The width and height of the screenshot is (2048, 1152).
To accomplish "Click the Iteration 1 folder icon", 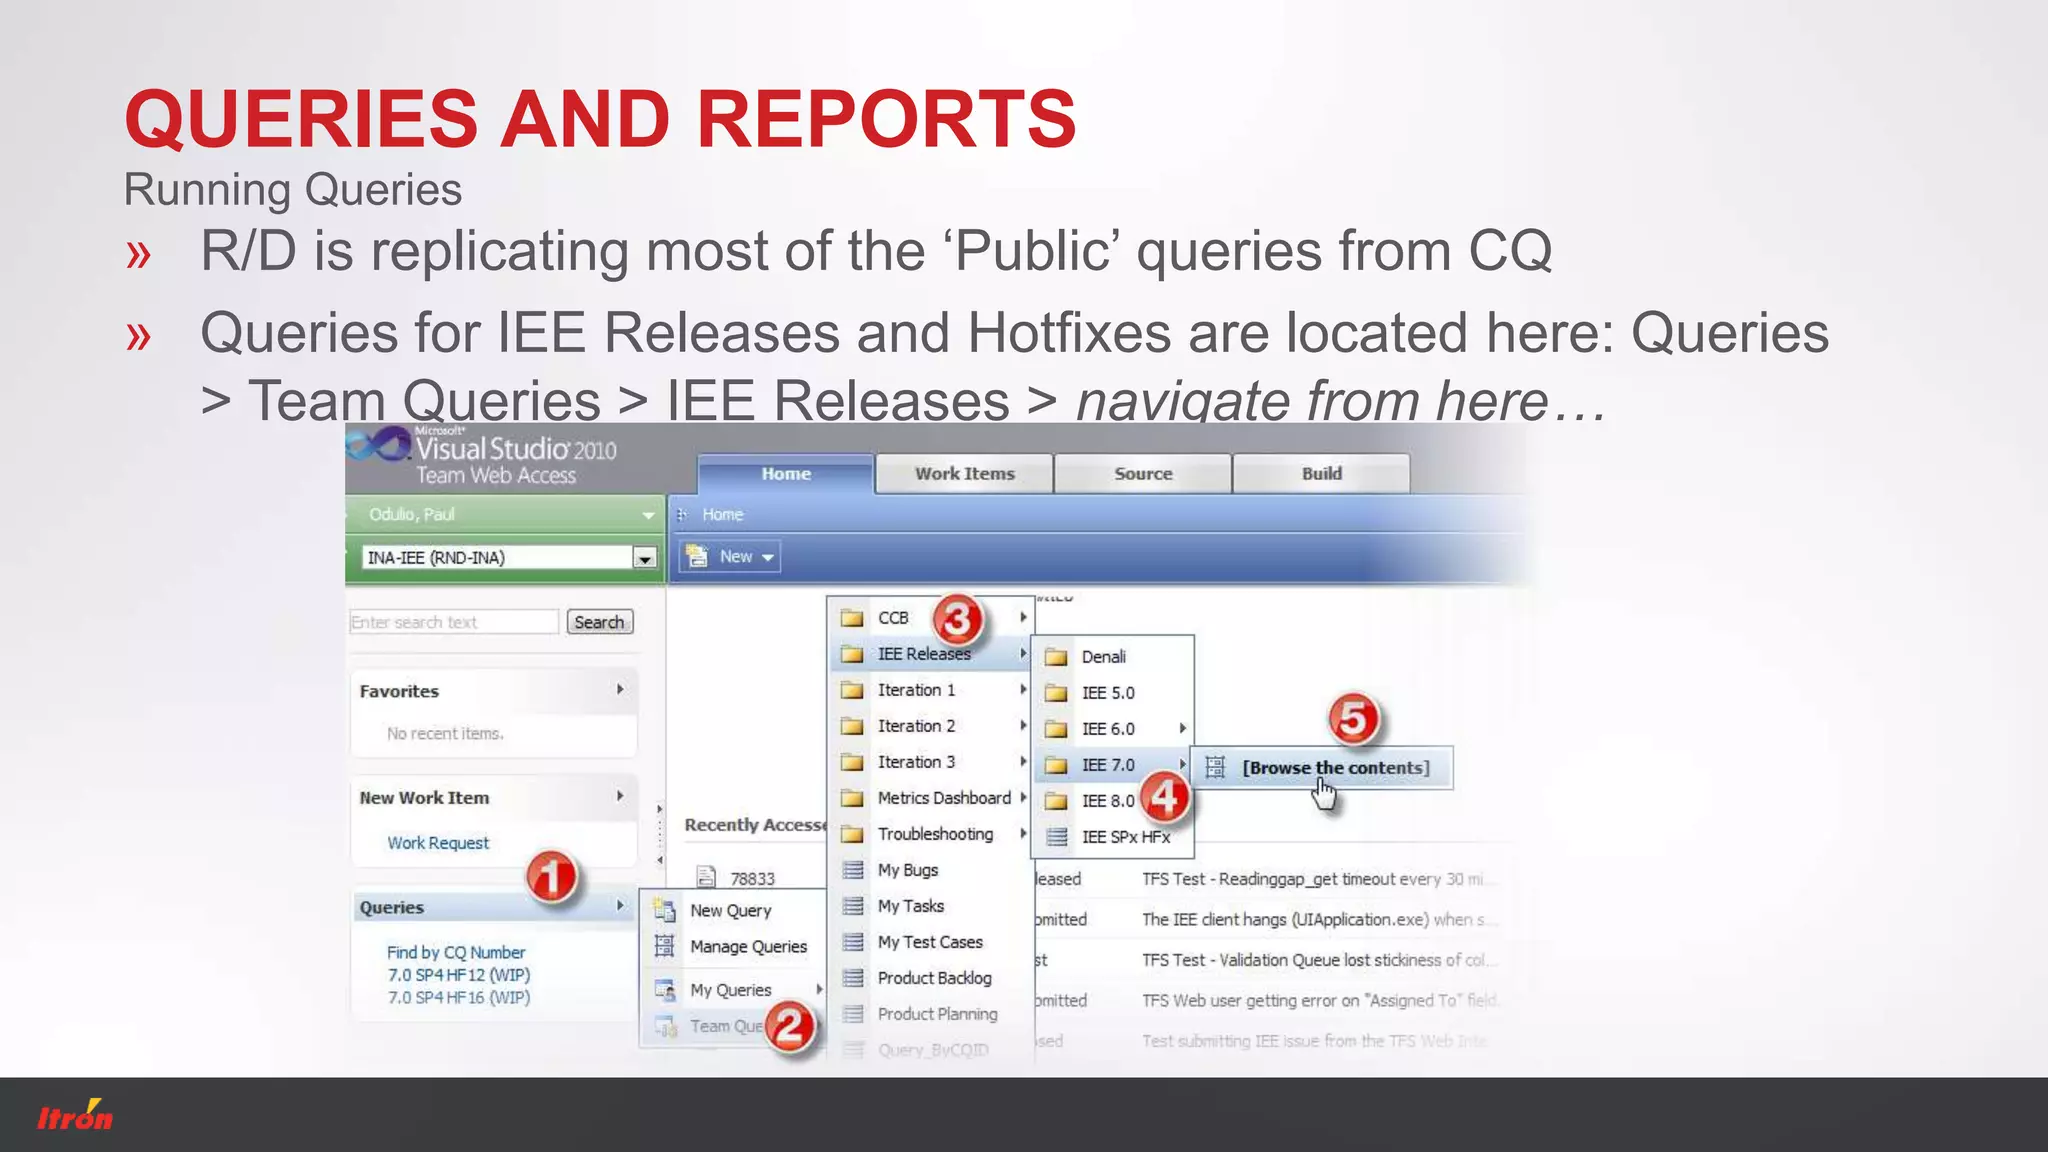I will coord(852,690).
